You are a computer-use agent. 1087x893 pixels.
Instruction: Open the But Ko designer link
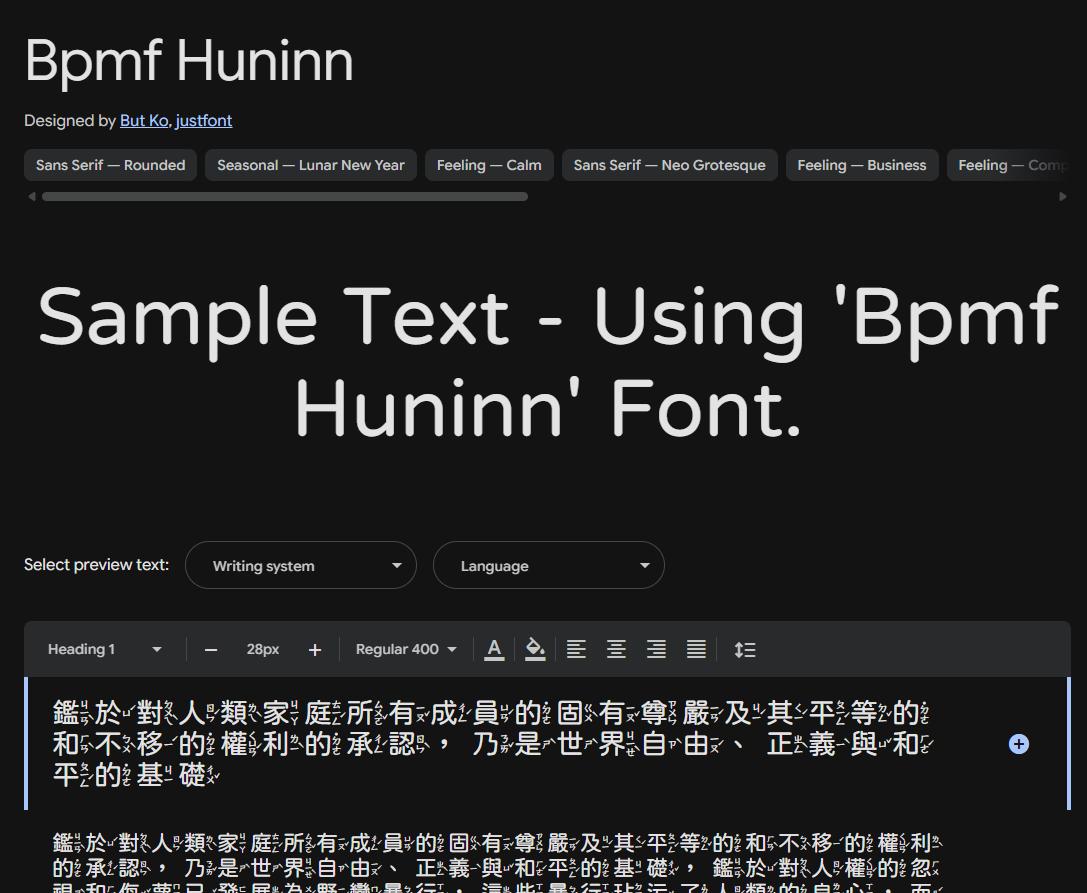pyautogui.click(x=144, y=121)
